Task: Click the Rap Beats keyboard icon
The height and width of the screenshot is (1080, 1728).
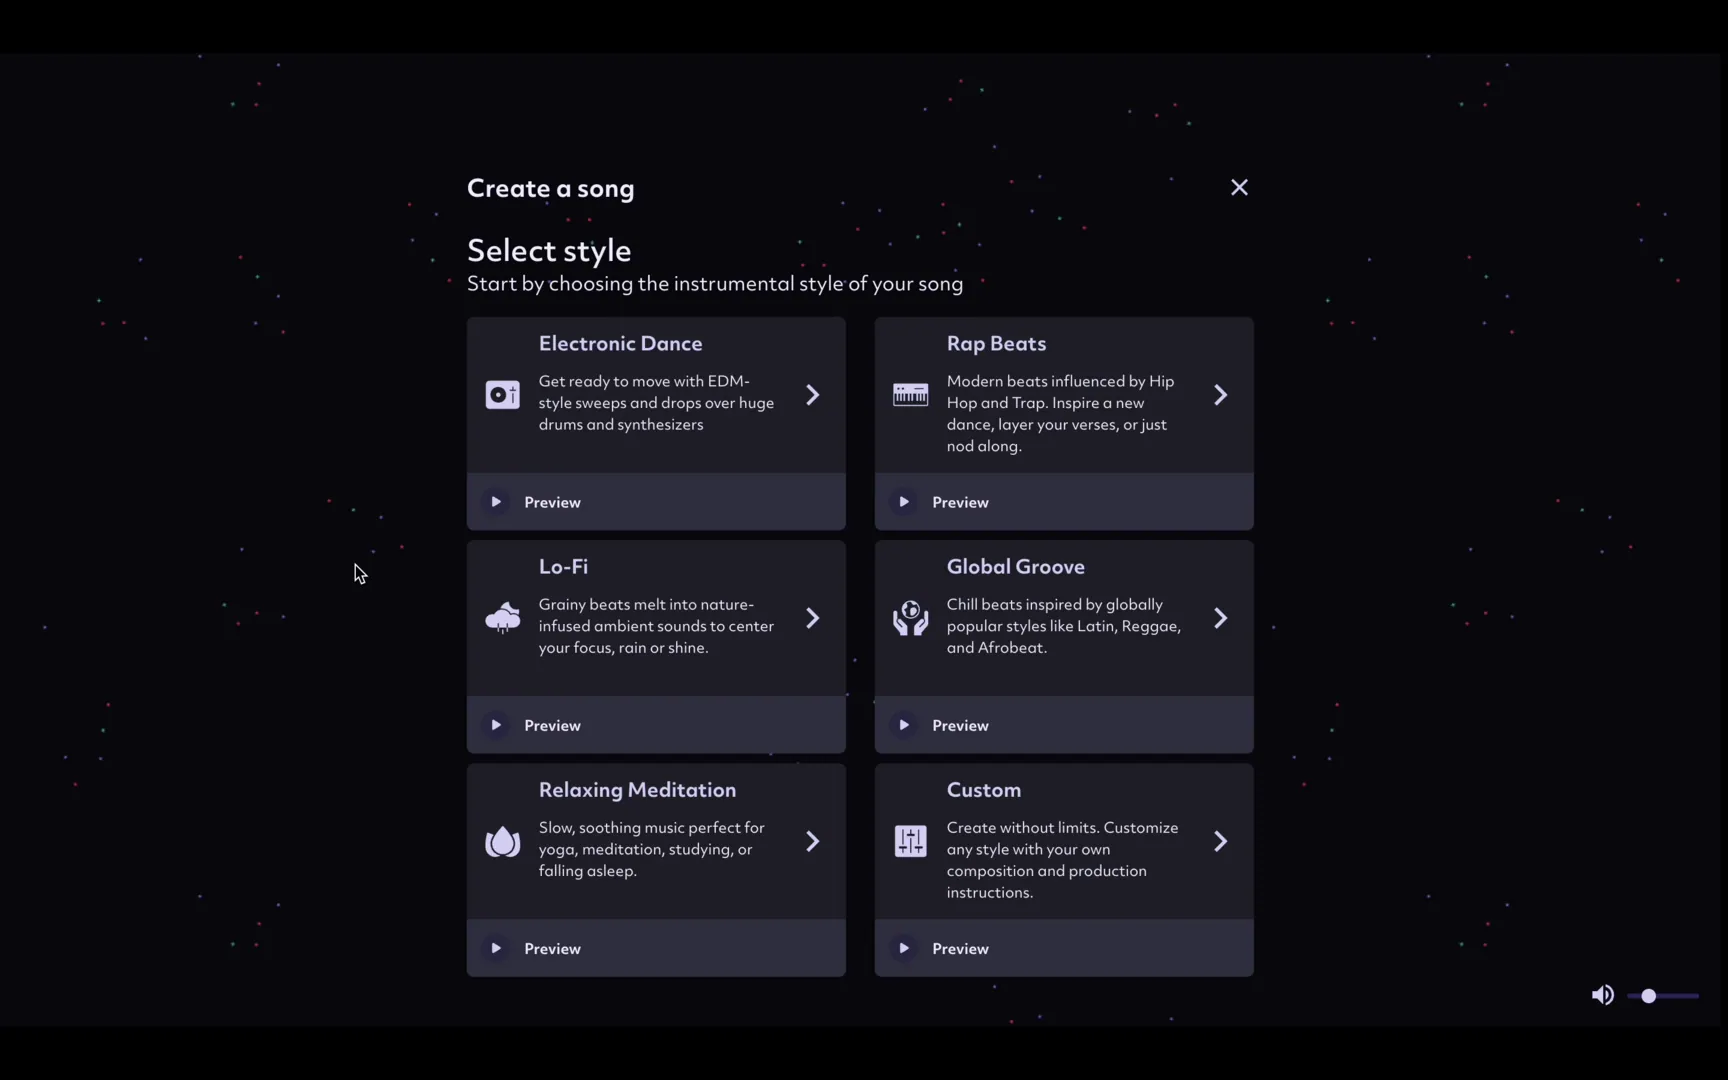Action: [910, 395]
